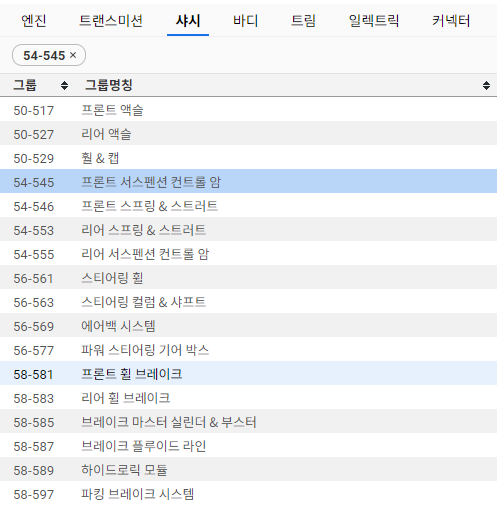Click the 그룹명칭 column header
The height and width of the screenshot is (508, 497).
click(108, 85)
